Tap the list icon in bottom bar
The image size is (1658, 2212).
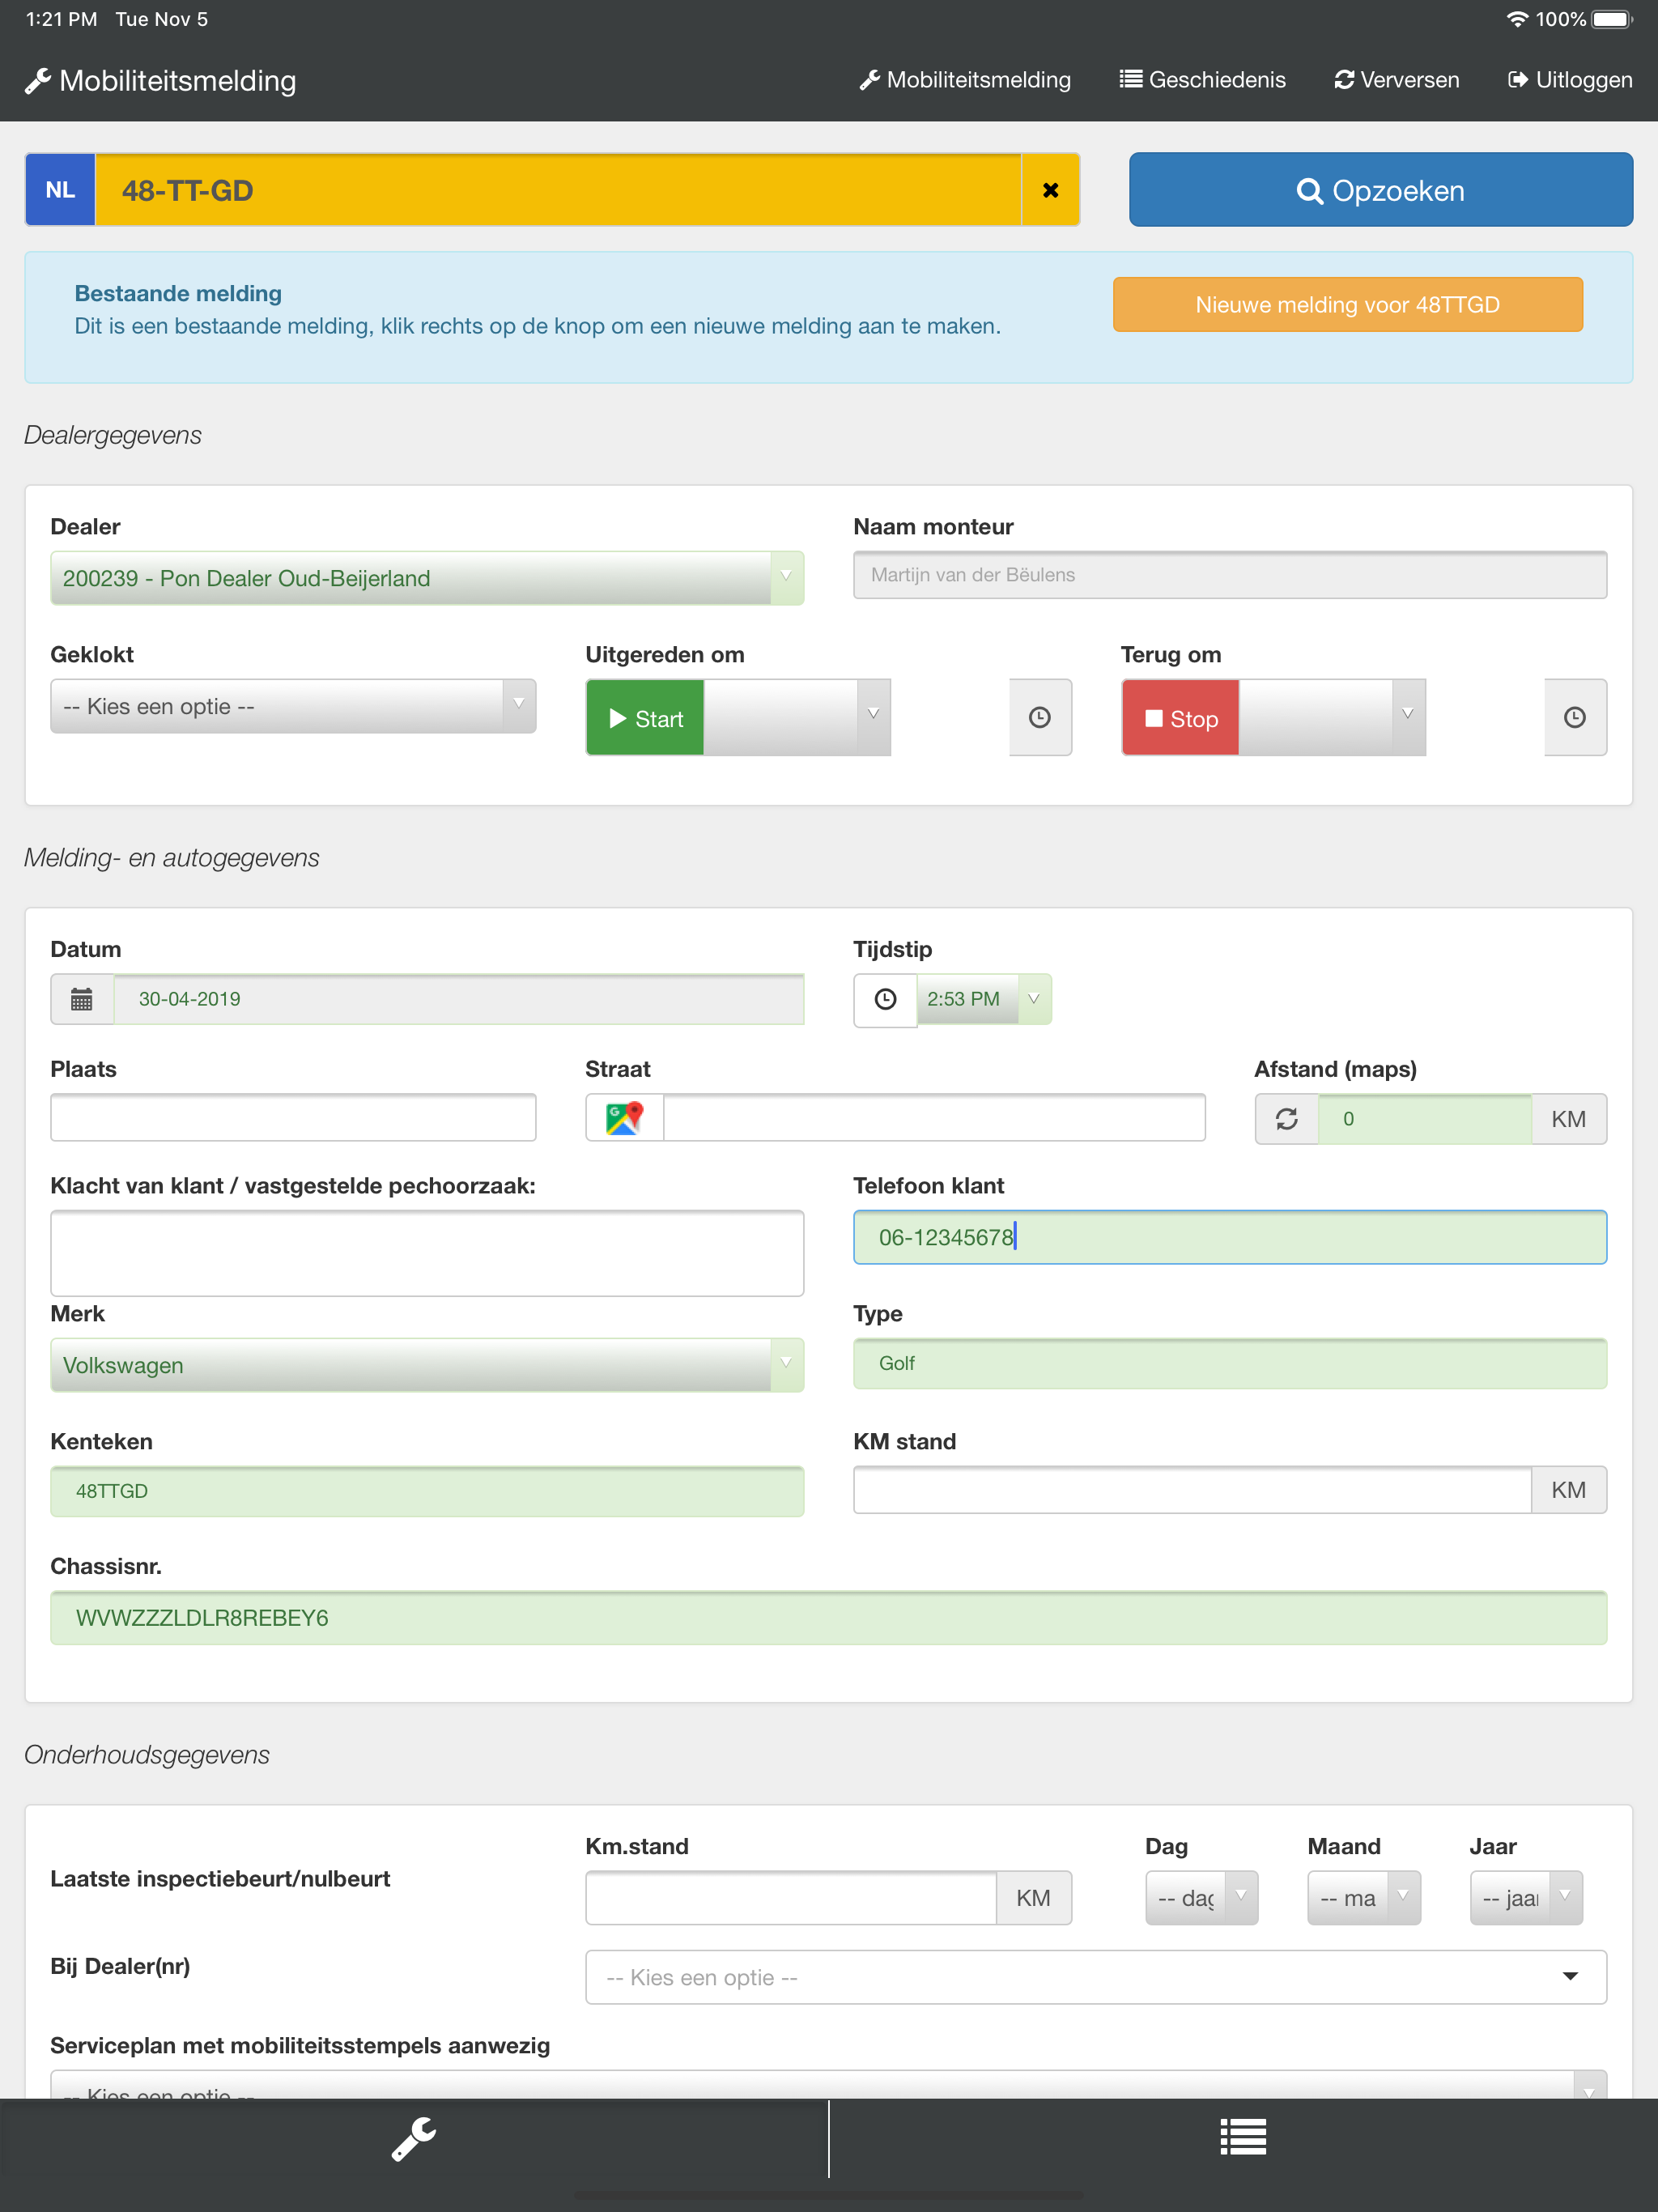coord(1243,2138)
